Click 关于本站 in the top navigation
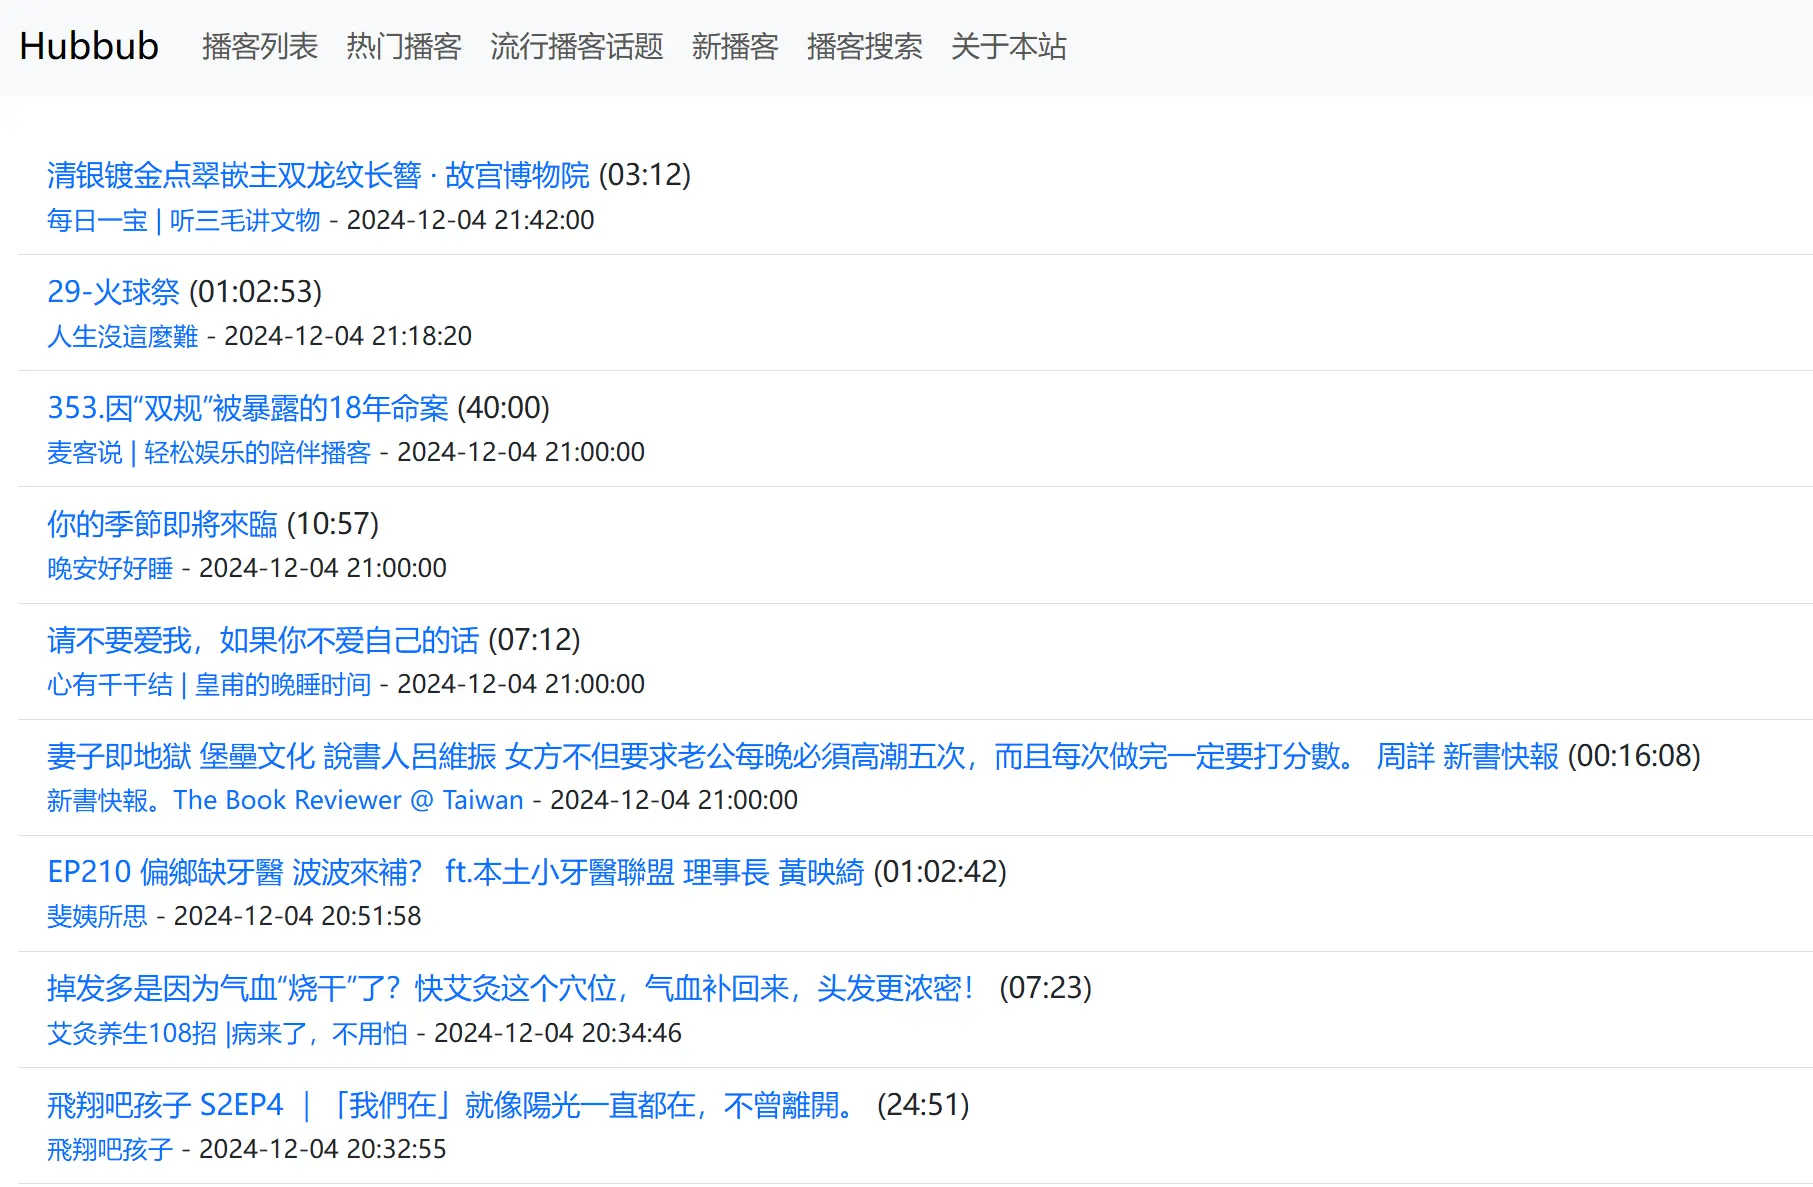Screen dimensions: 1813x1187 [x=1008, y=46]
